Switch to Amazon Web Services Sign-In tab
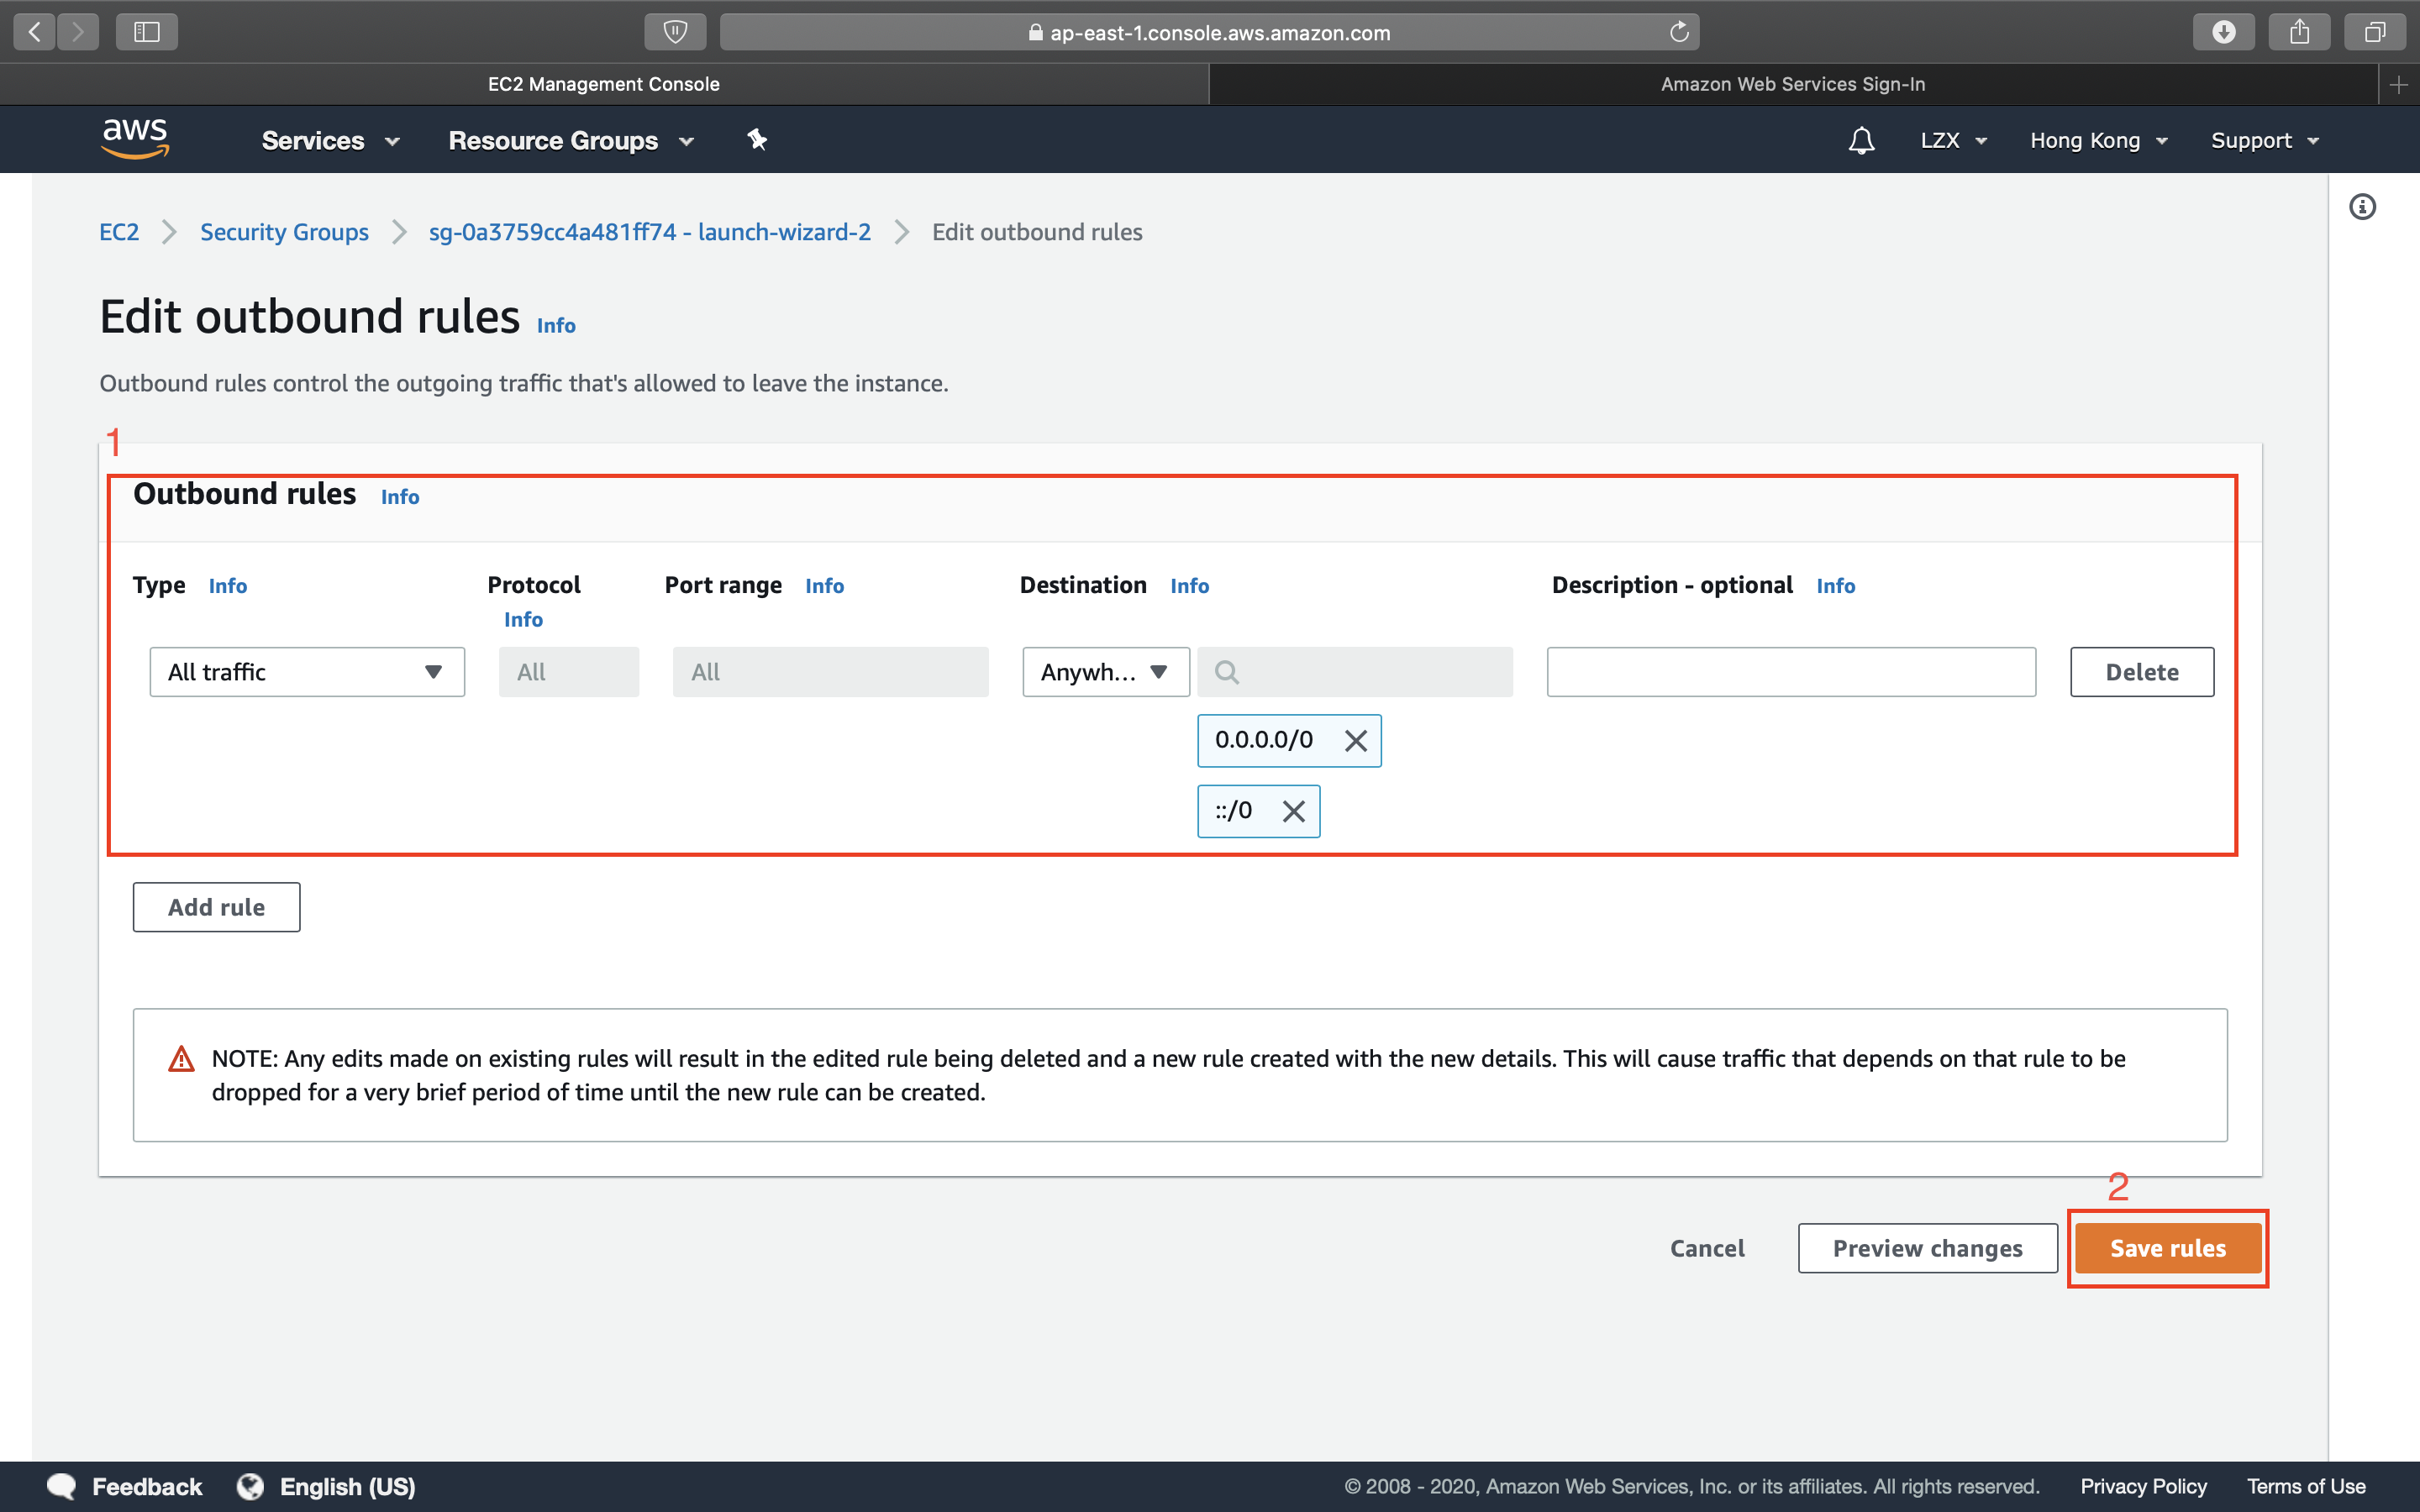The height and width of the screenshot is (1512, 2420). click(x=1792, y=84)
